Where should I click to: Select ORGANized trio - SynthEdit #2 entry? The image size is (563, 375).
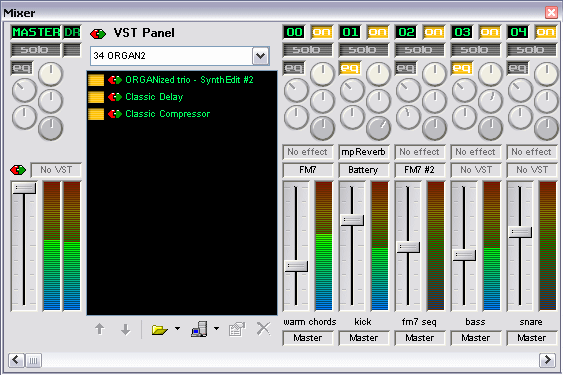coord(189,80)
